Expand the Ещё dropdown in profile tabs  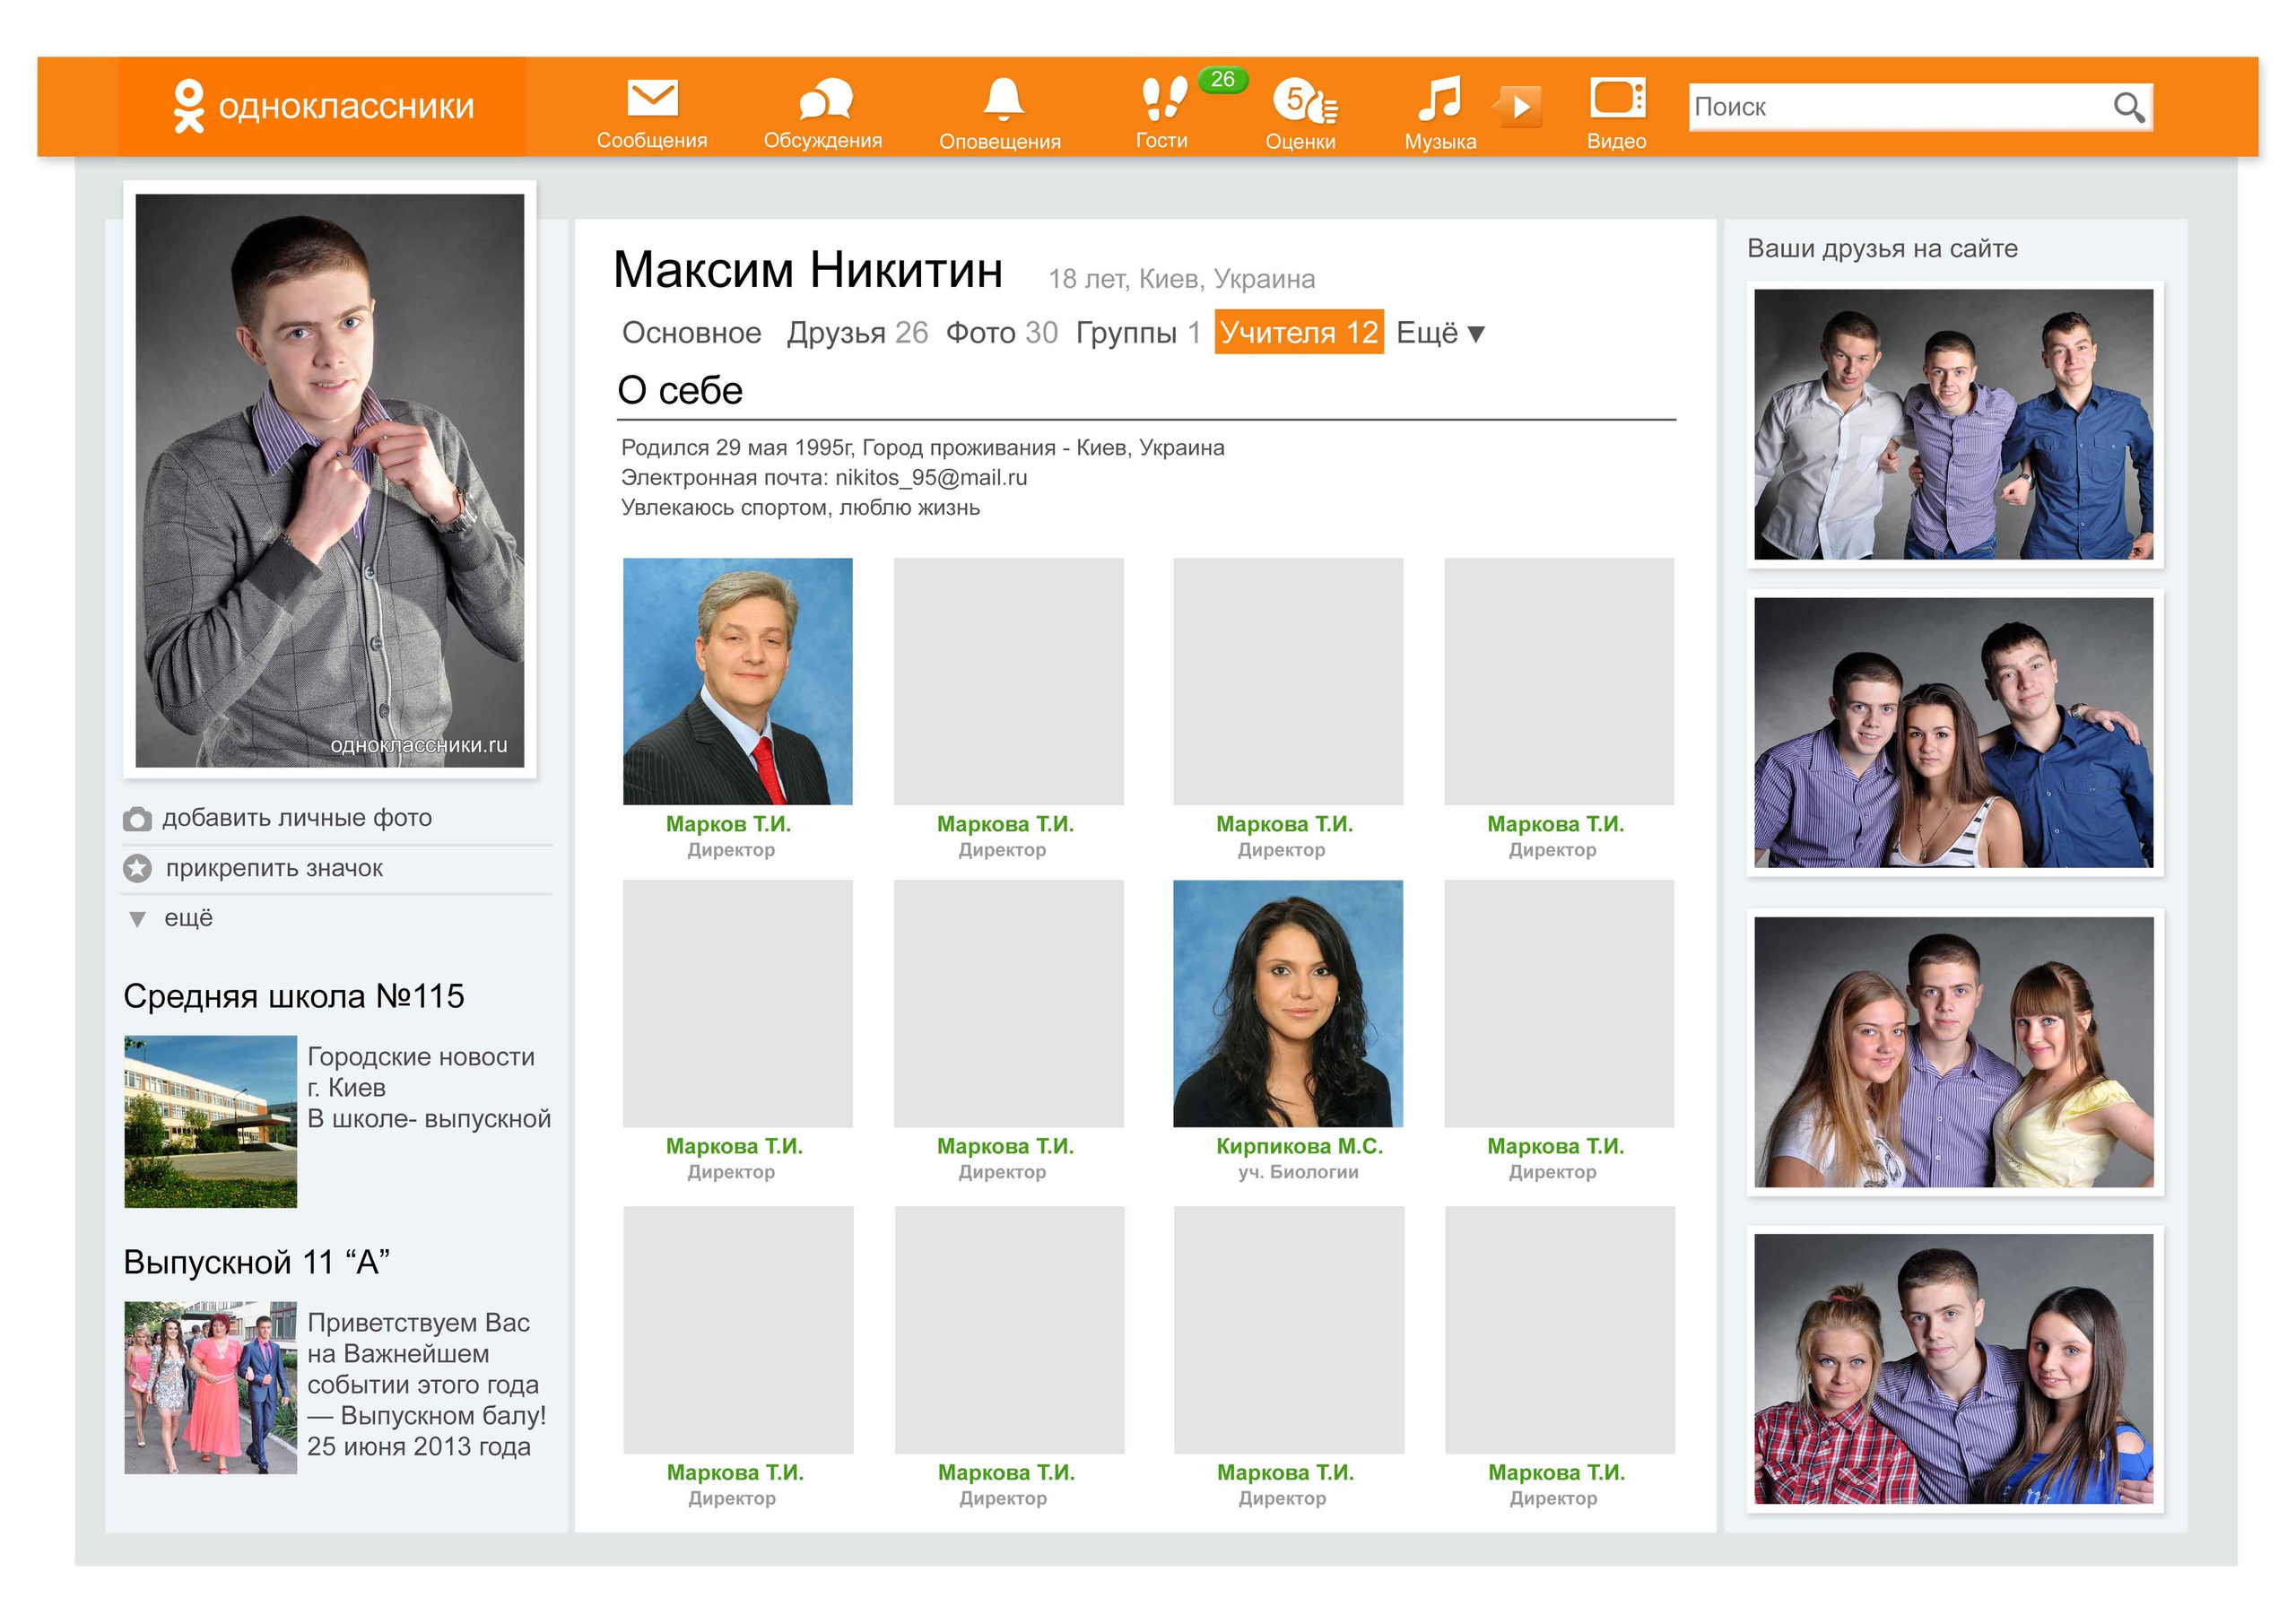(1440, 333)
